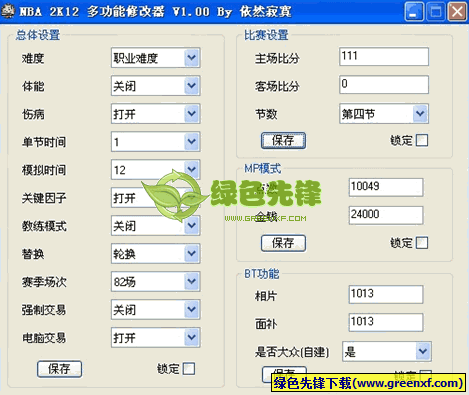
Task: Open the 教练模式 dropdown
Action: tap(192, 226)
